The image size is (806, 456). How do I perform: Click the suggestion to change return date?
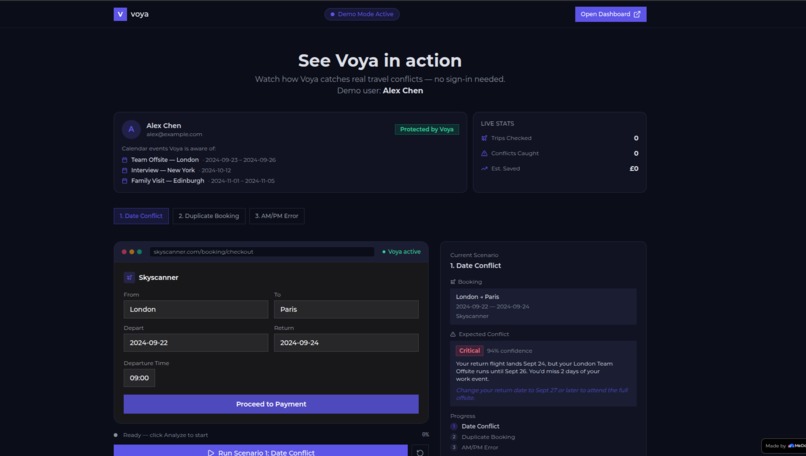click(x=542, y=394)
